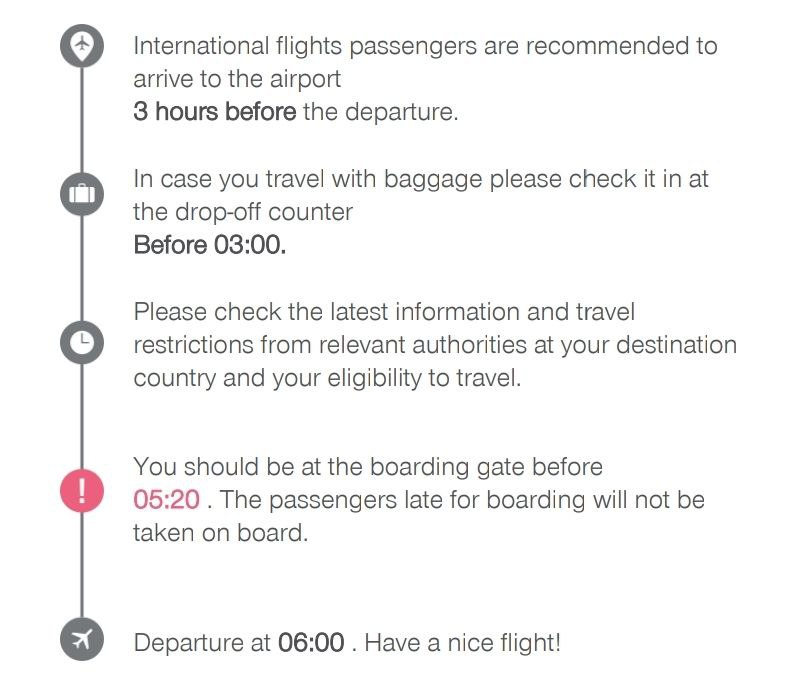Viewport: 788px width, 693px height.
Task: Click 'taken on board.' text
Action: 220,533
